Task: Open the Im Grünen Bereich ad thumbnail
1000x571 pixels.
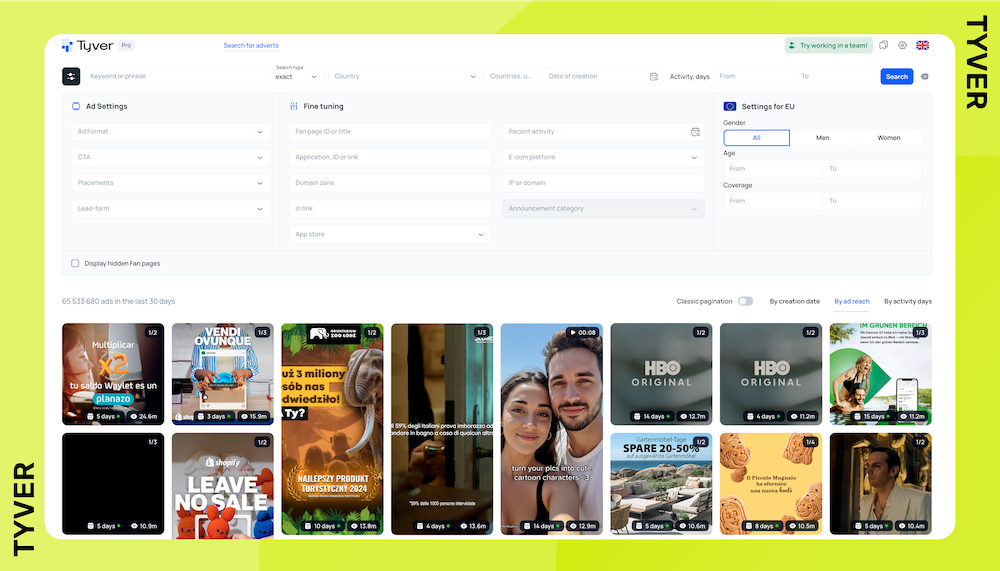Action: [x=881, y=374]
